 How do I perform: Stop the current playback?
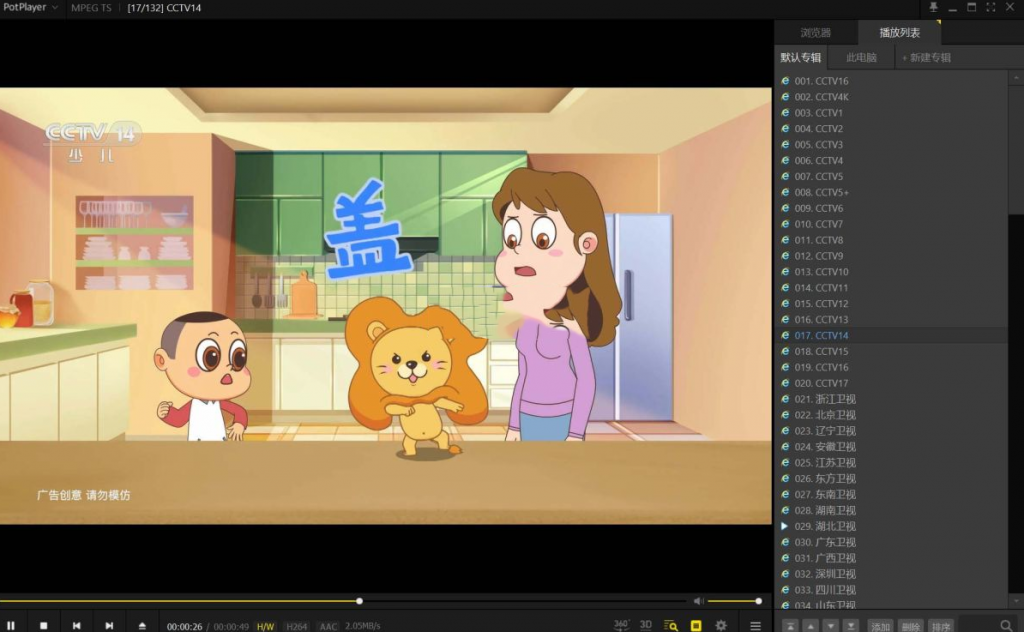coord(44,625)
